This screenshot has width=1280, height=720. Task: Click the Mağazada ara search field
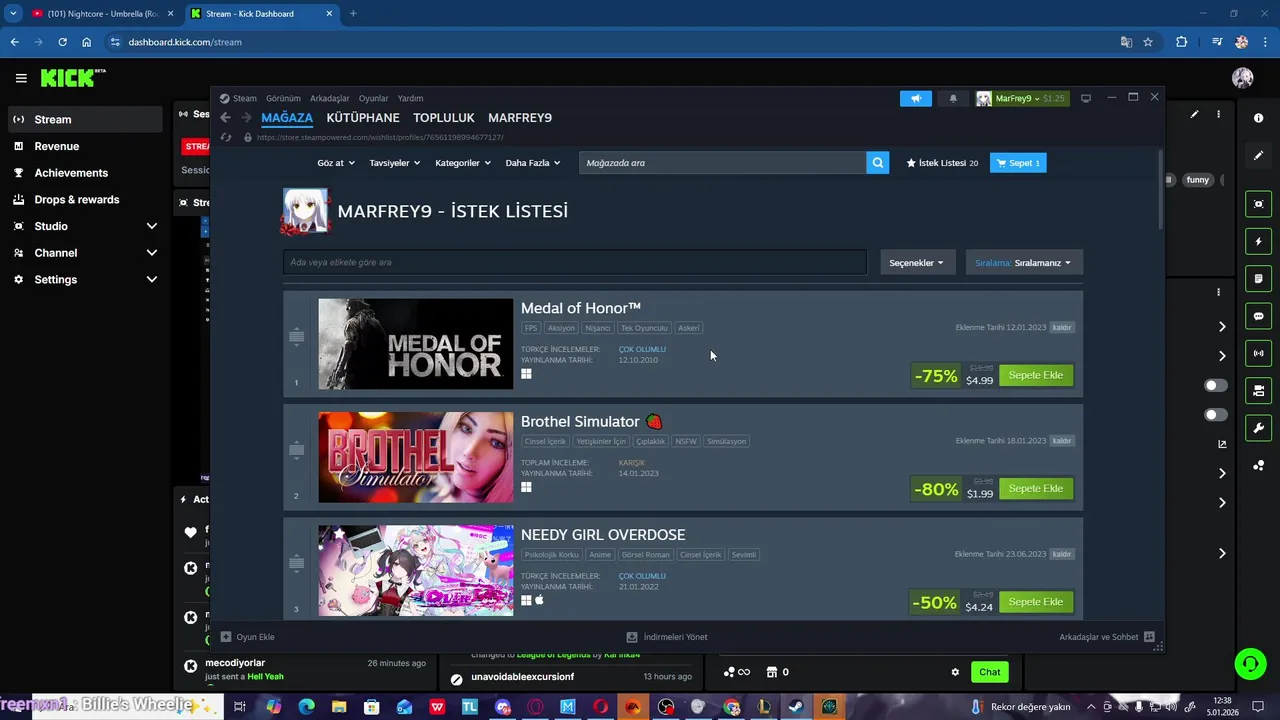coord(722,163)
